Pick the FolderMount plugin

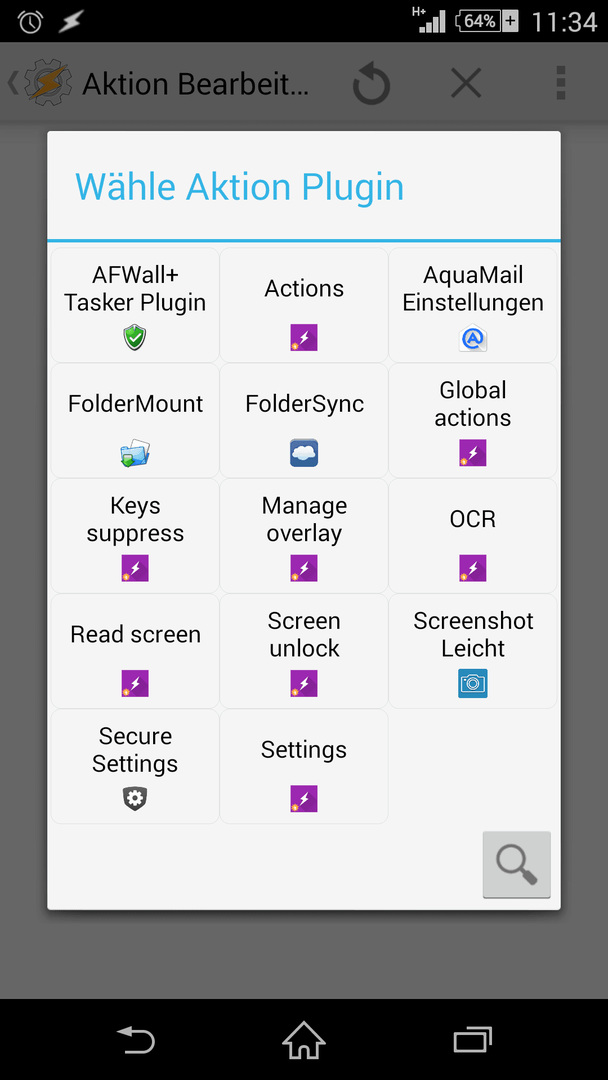(x=135, y=421)
